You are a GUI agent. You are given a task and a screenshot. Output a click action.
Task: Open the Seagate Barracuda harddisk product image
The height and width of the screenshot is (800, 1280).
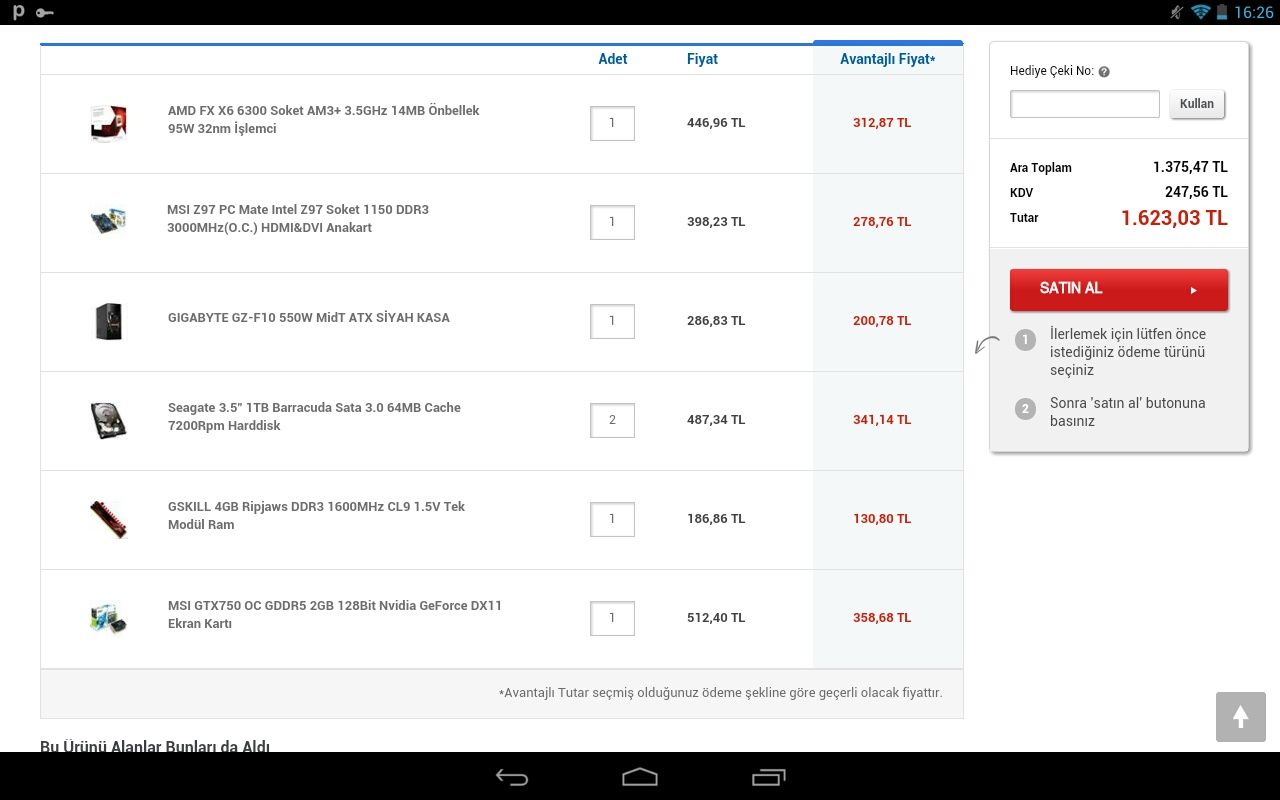pos(108,420)
